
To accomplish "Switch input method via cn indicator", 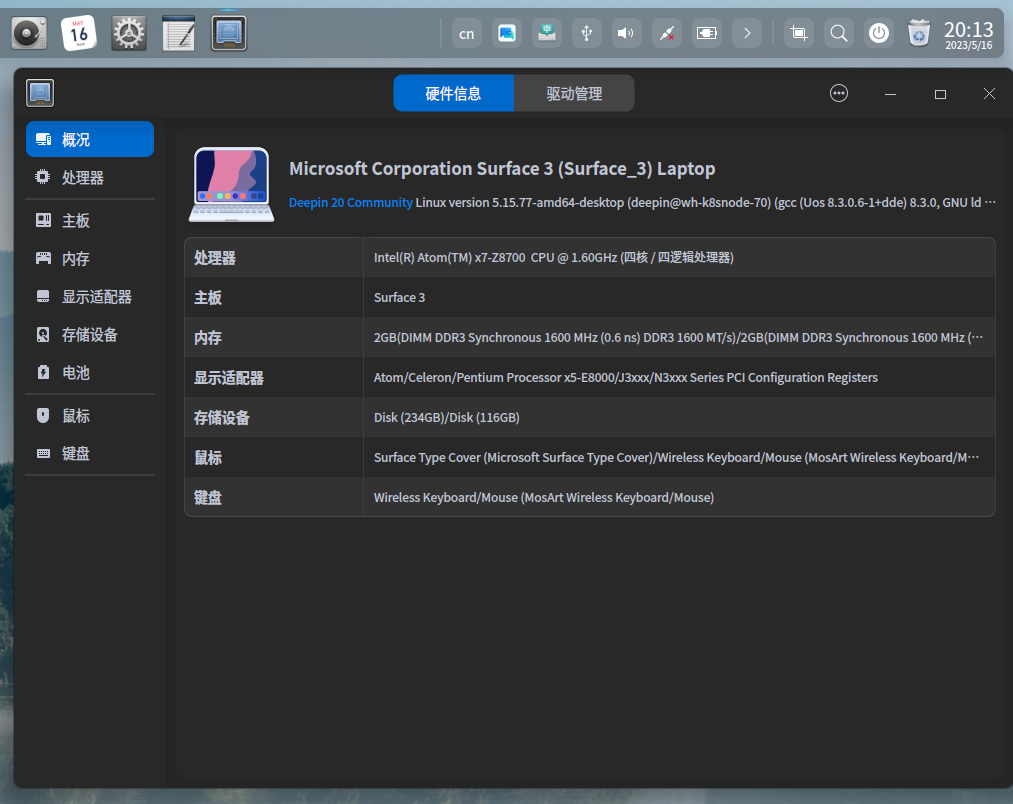I will click(x=466, y=34).
